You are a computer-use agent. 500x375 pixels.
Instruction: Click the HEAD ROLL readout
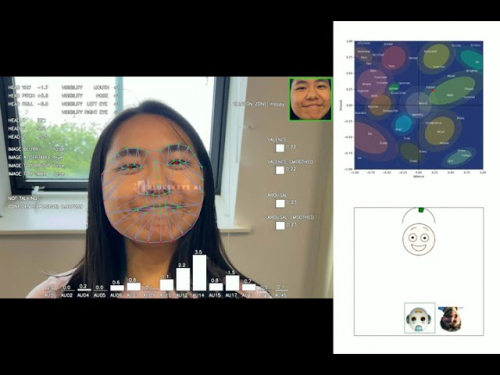pos(28,104)
